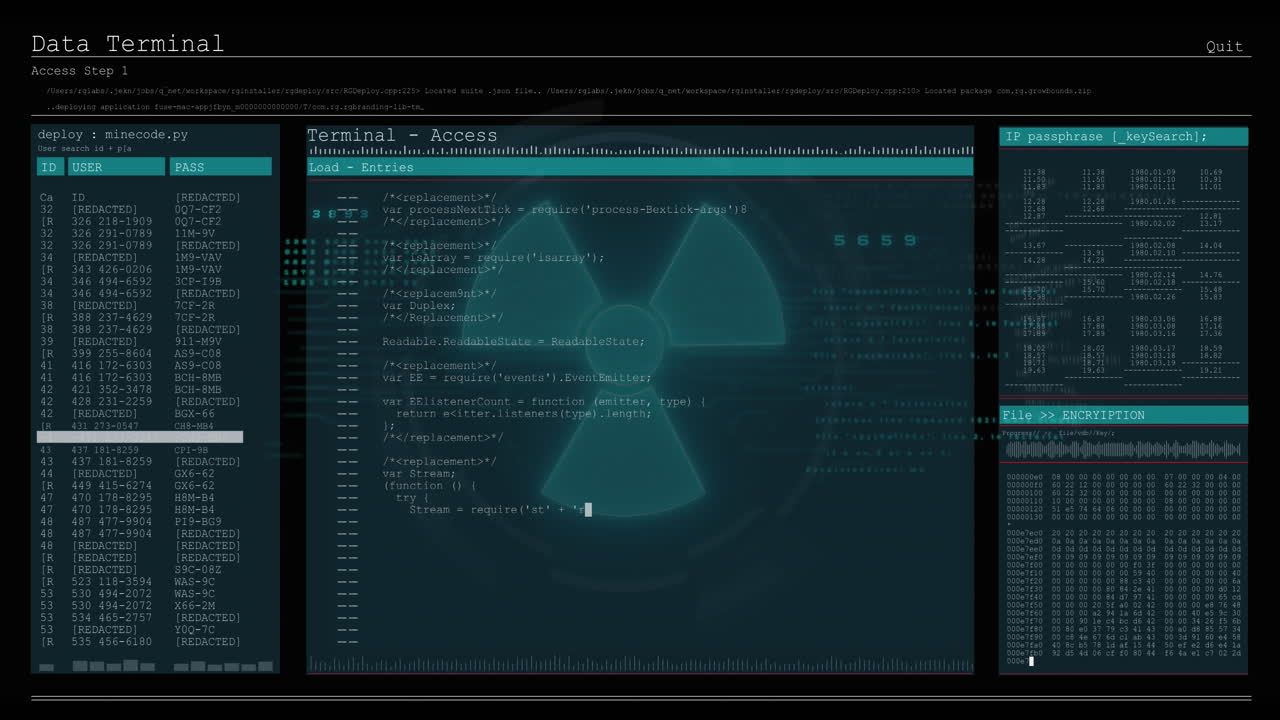Select the PASS column header
The height and width of the screenshot is (720, 1280).
point(220,166)
